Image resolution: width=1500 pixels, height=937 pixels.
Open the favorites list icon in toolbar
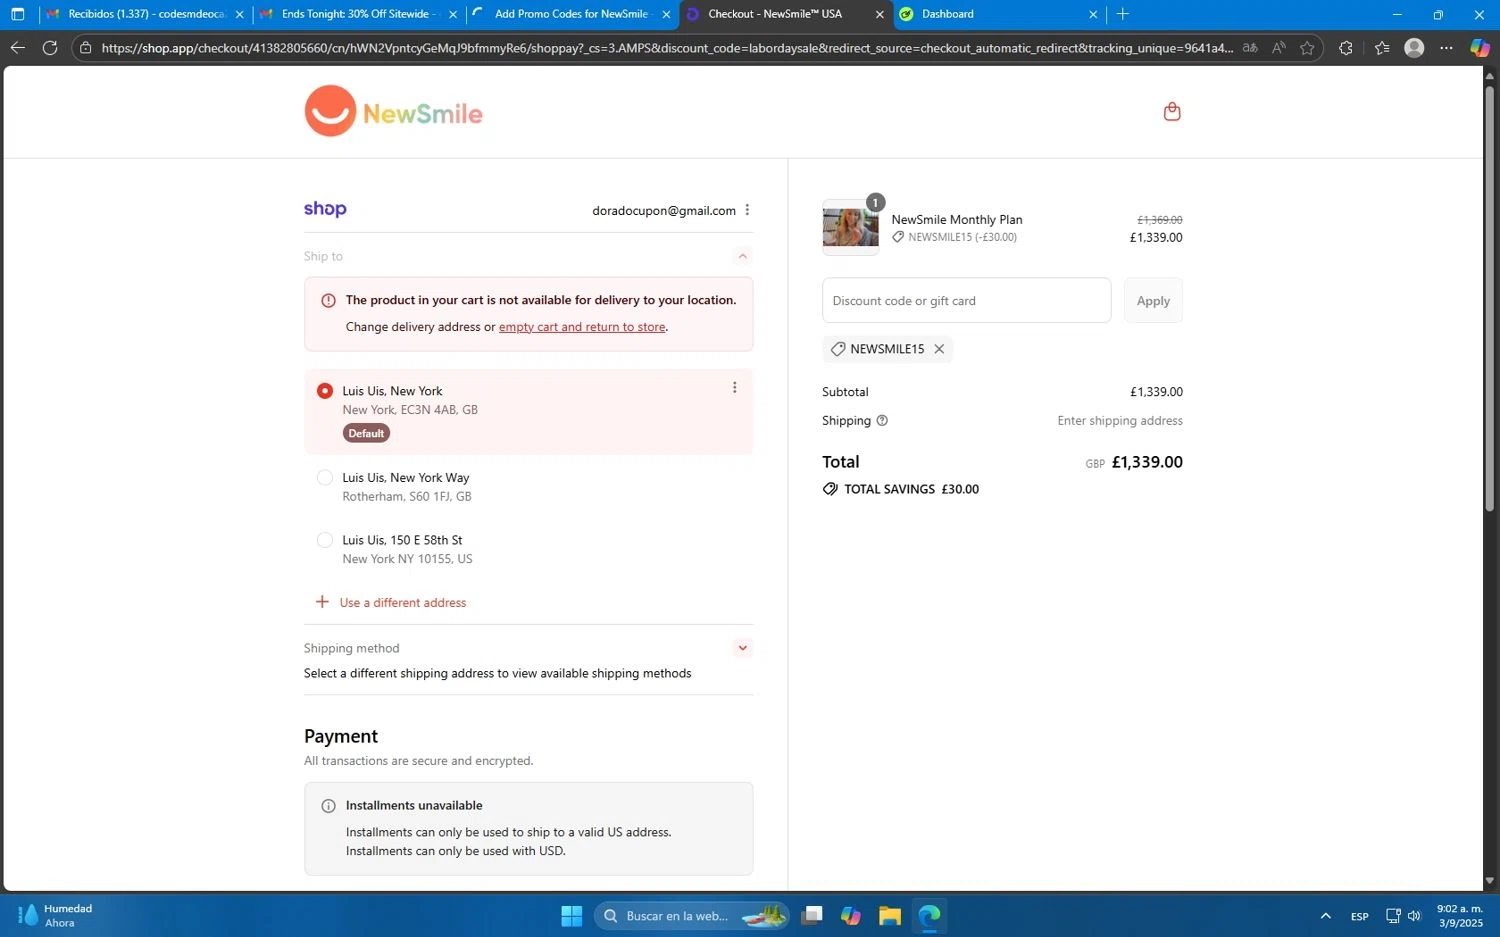tap(1382, 48)
